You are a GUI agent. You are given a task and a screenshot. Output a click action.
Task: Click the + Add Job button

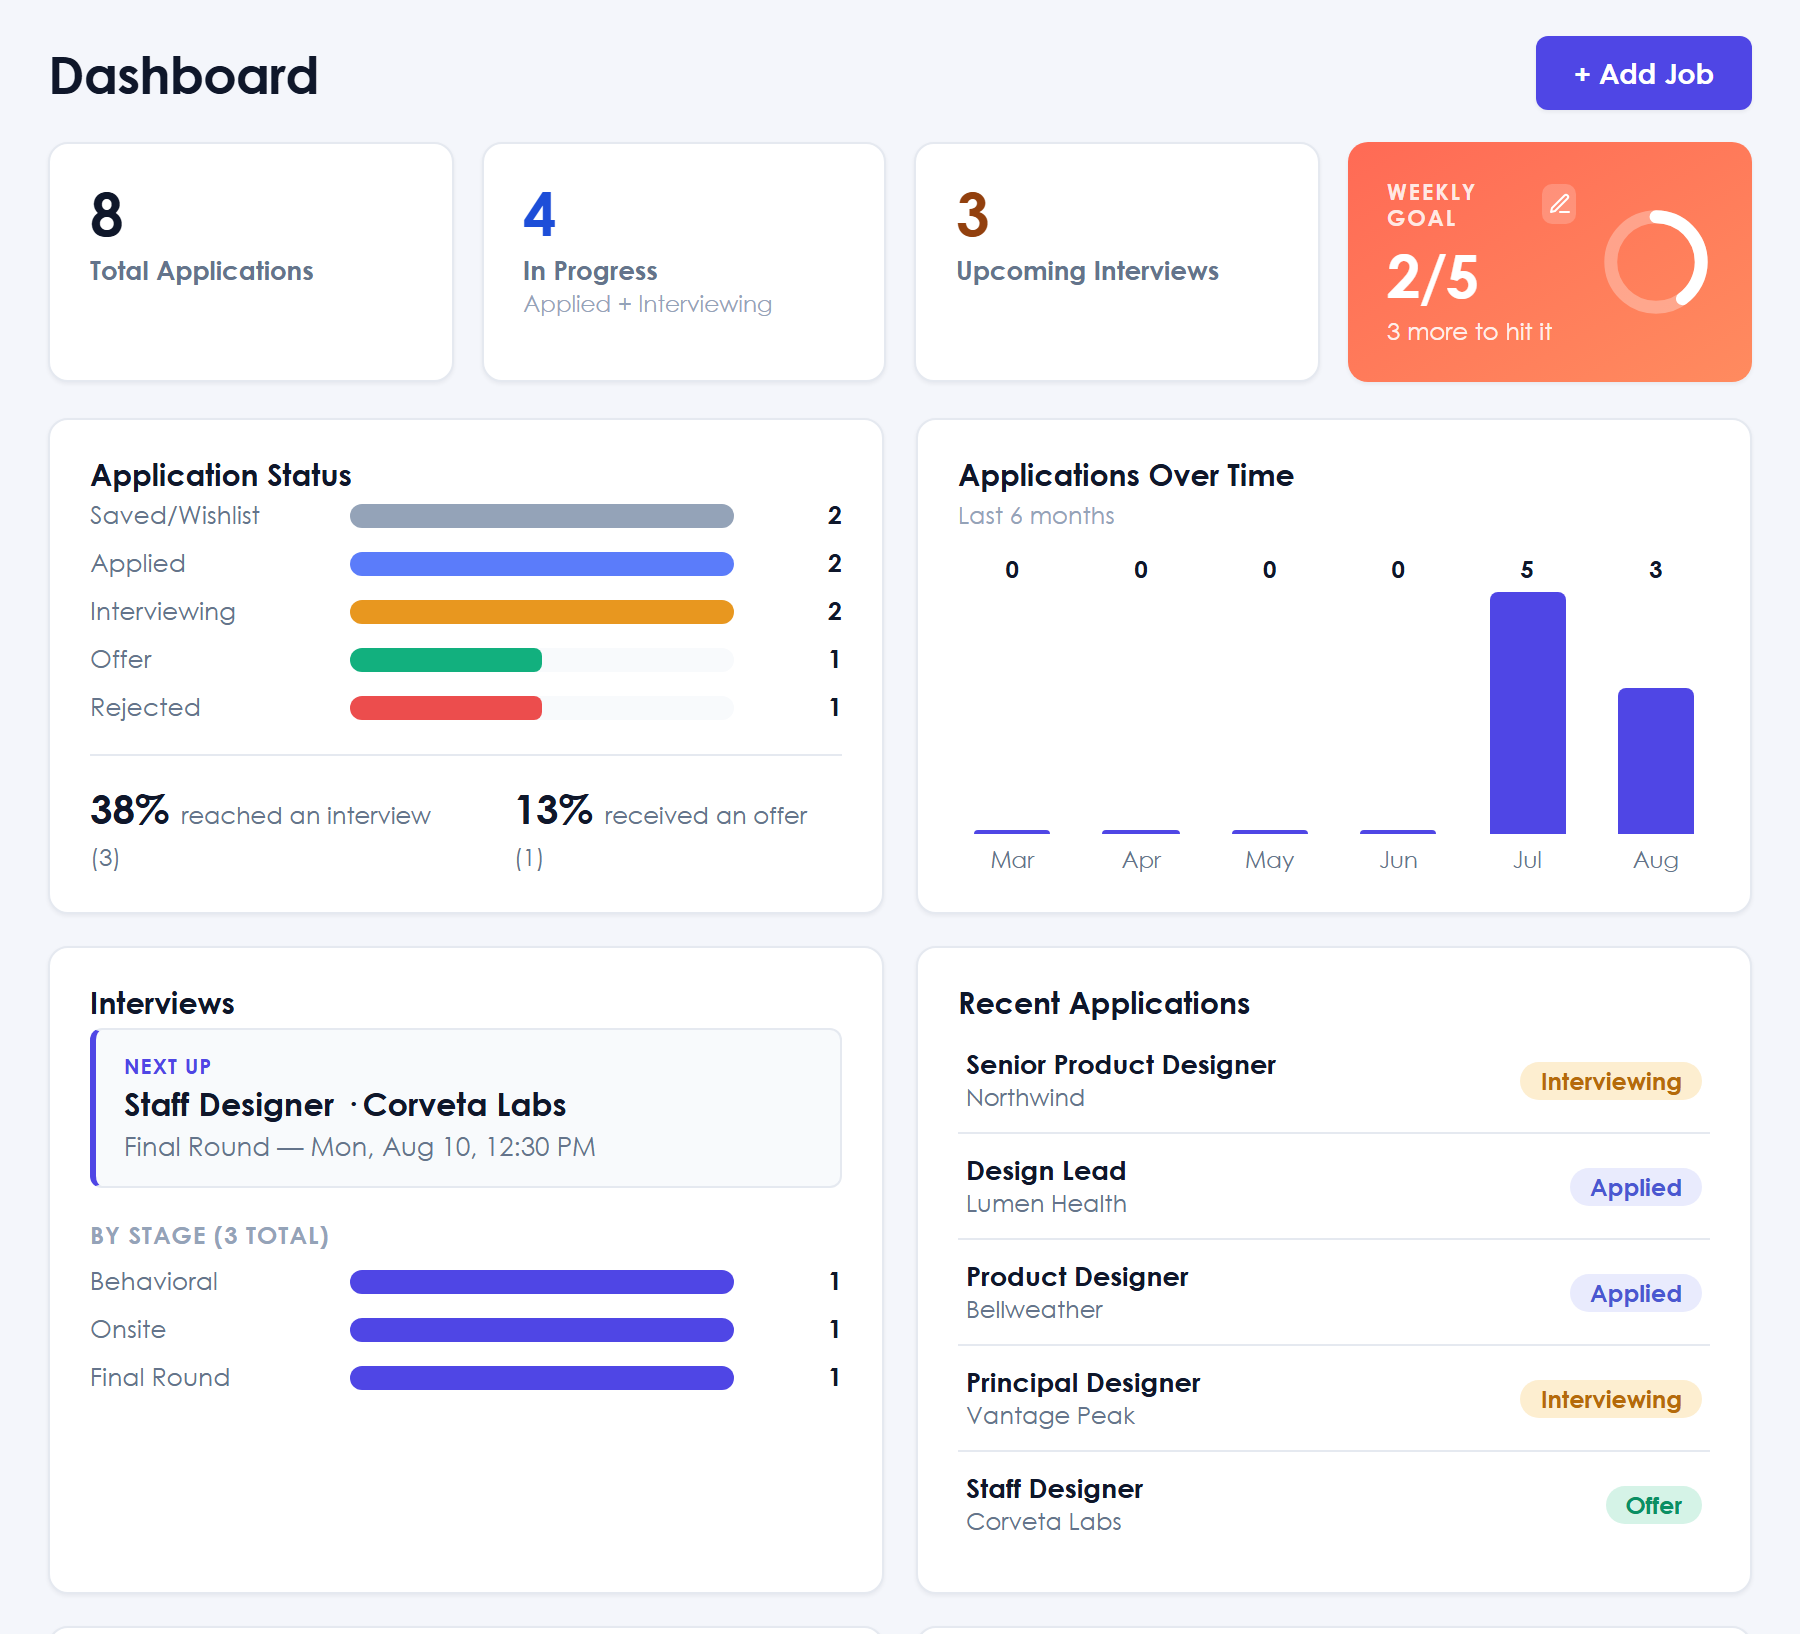tap(1643, 73)
